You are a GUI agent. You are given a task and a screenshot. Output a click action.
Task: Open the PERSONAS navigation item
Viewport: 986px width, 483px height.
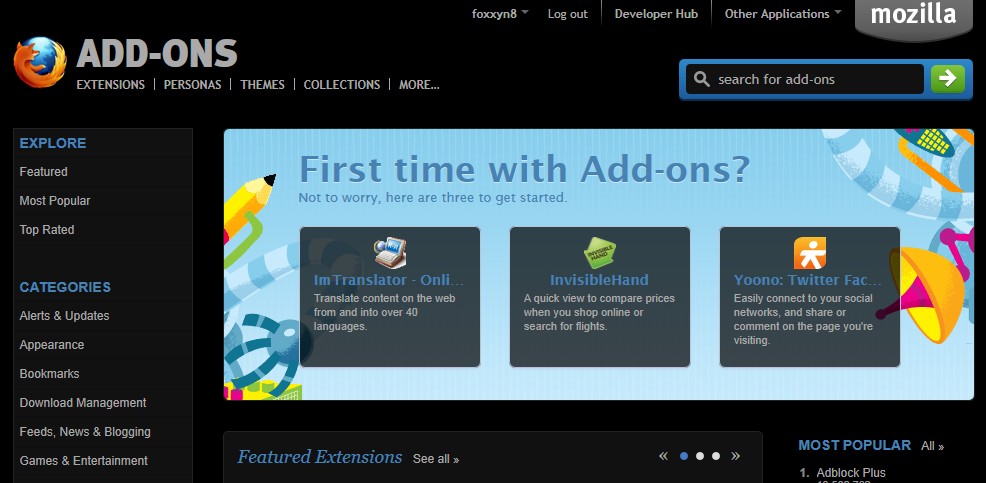click(x=192, y=84)
